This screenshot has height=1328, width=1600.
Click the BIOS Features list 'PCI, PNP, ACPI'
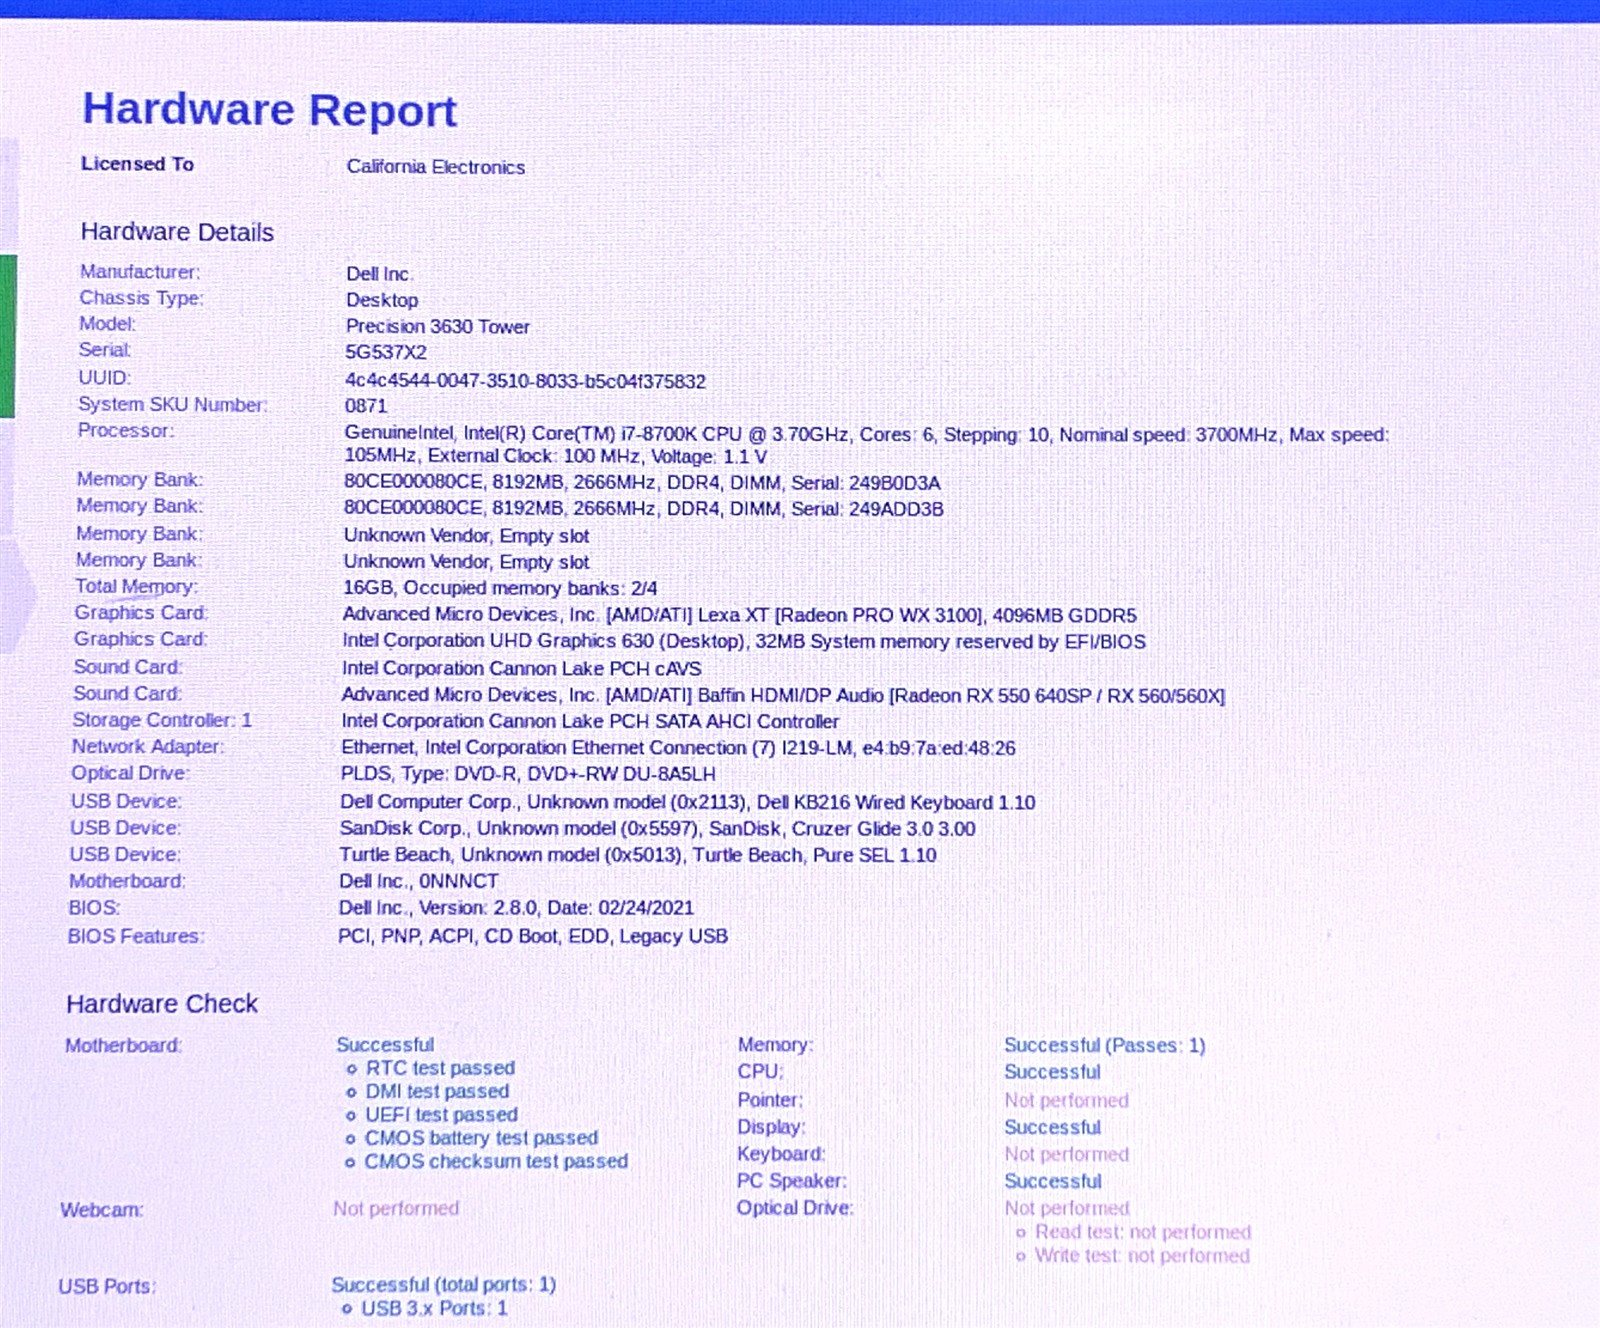pos(533,936)
